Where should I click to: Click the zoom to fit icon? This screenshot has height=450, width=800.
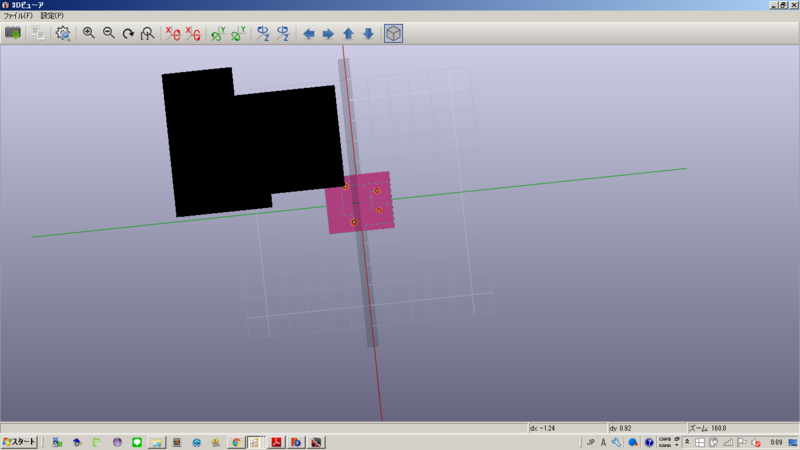147,34
